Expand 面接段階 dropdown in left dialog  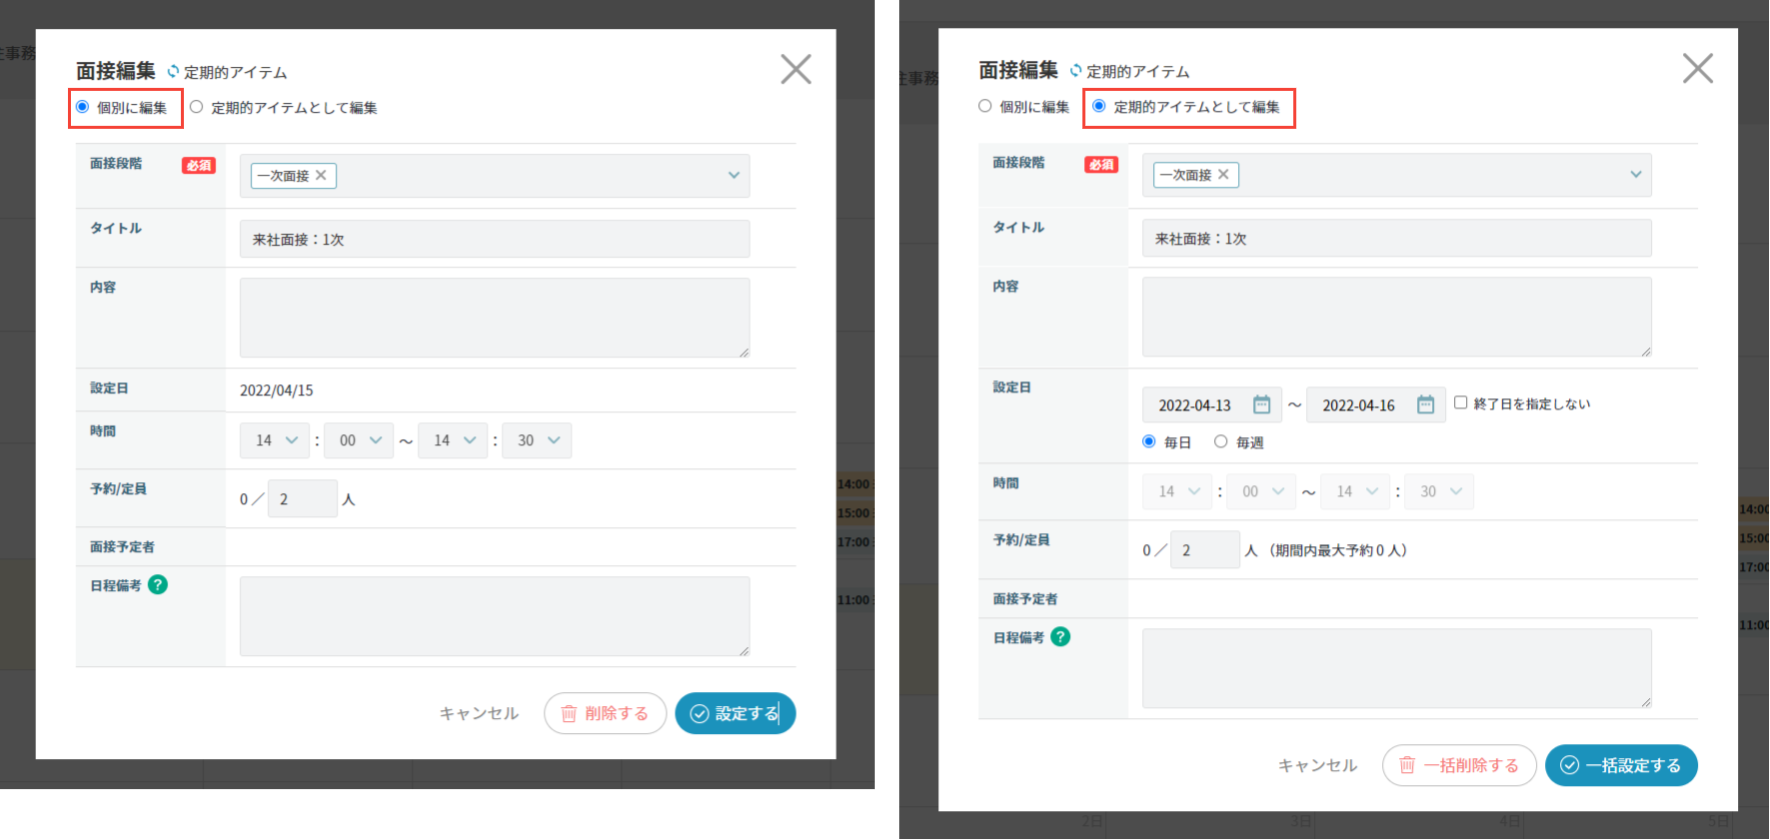[733, 175]
